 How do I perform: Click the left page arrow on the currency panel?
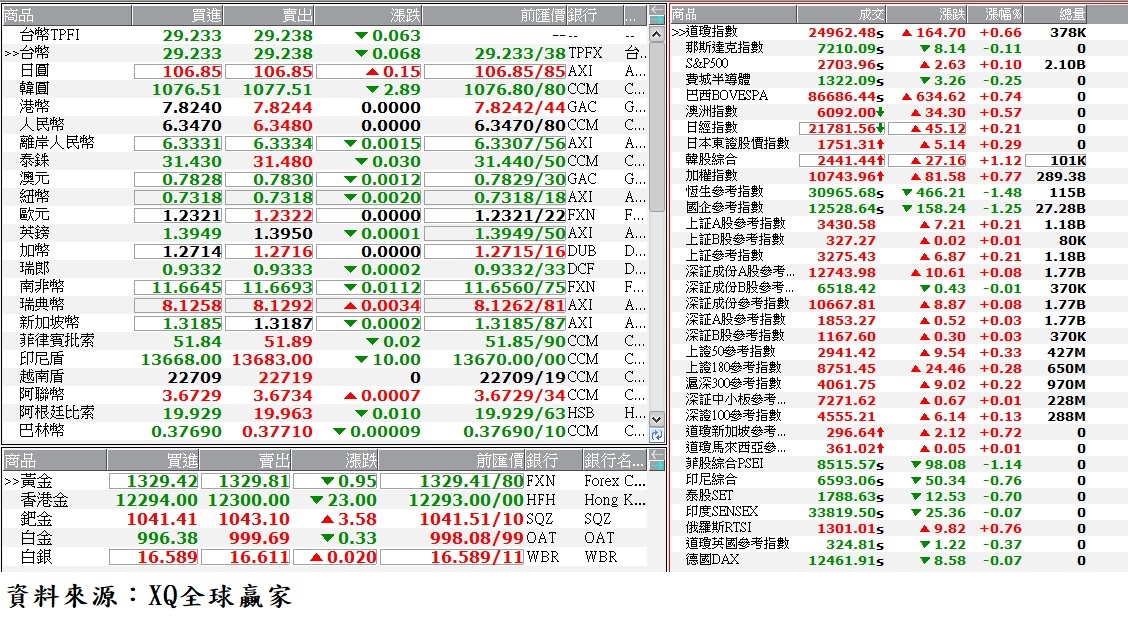(x=657, y=9)
